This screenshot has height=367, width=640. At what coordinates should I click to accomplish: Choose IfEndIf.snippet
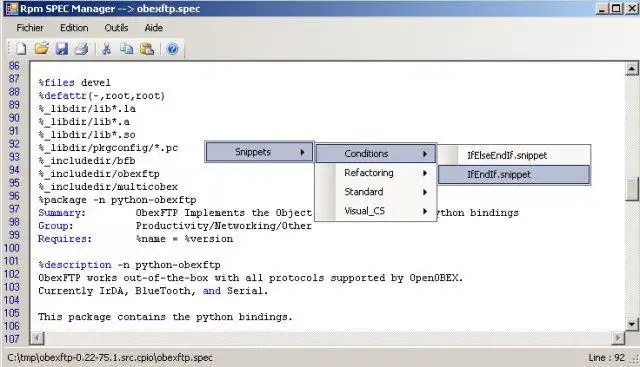pyautogui.click(x=514, y=174)
